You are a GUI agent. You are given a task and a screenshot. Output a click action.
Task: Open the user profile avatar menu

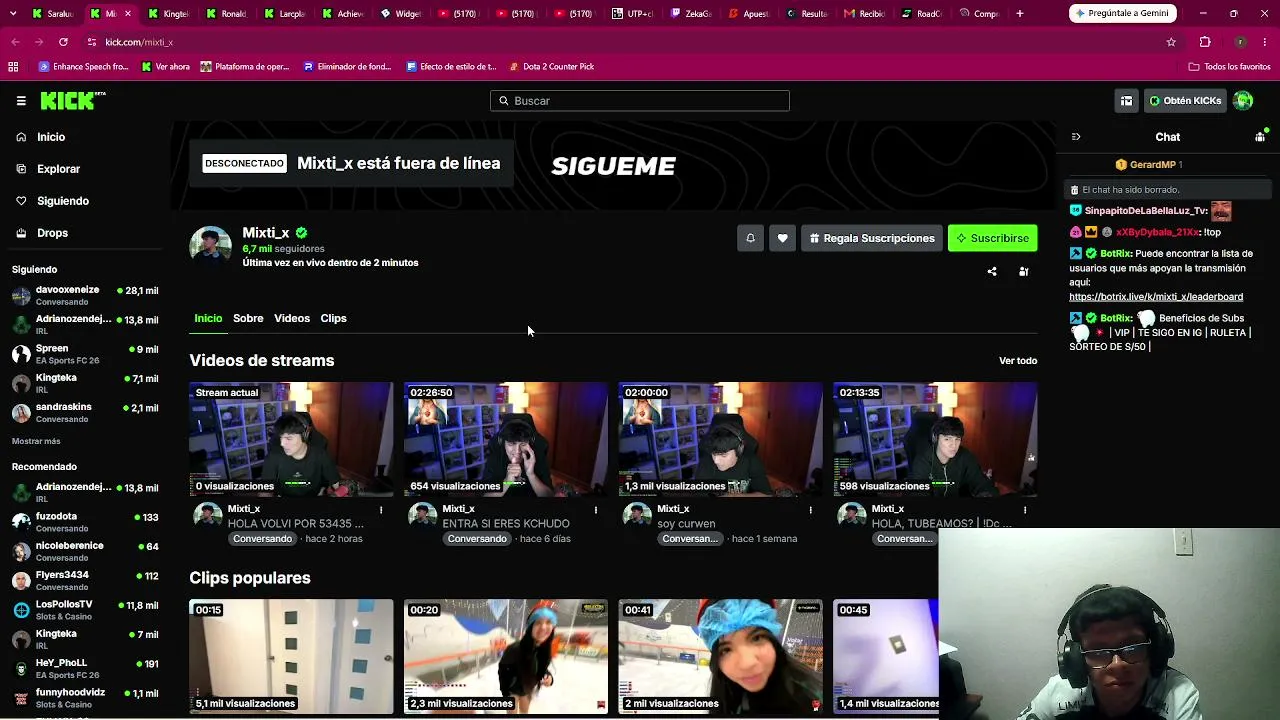pos(1243,101)
